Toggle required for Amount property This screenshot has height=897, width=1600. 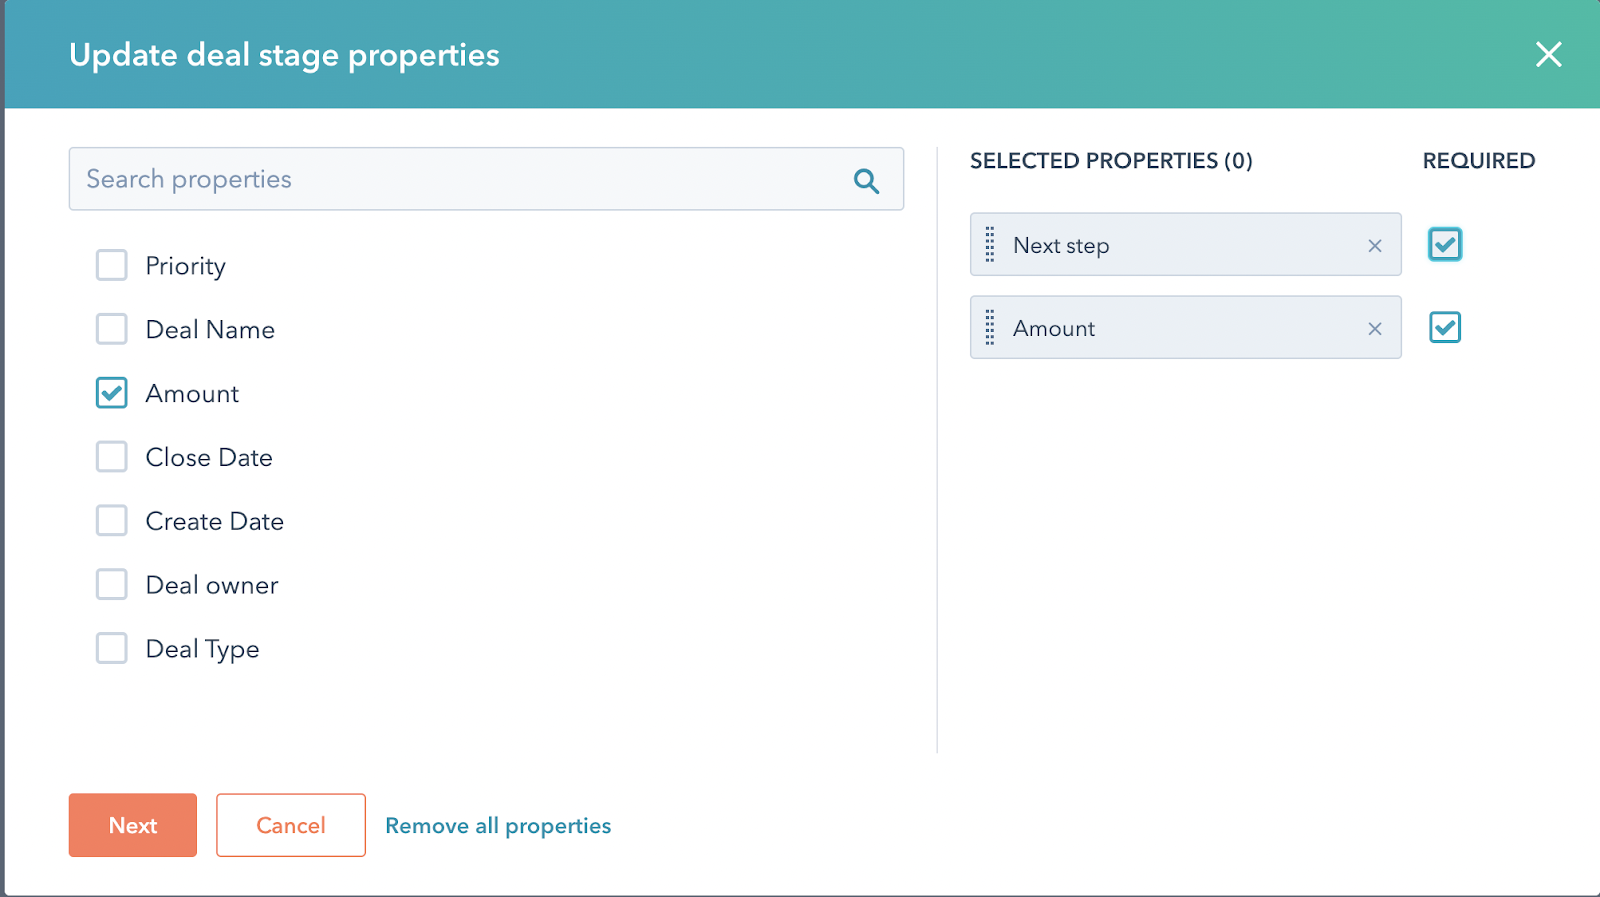(1445, 328)
